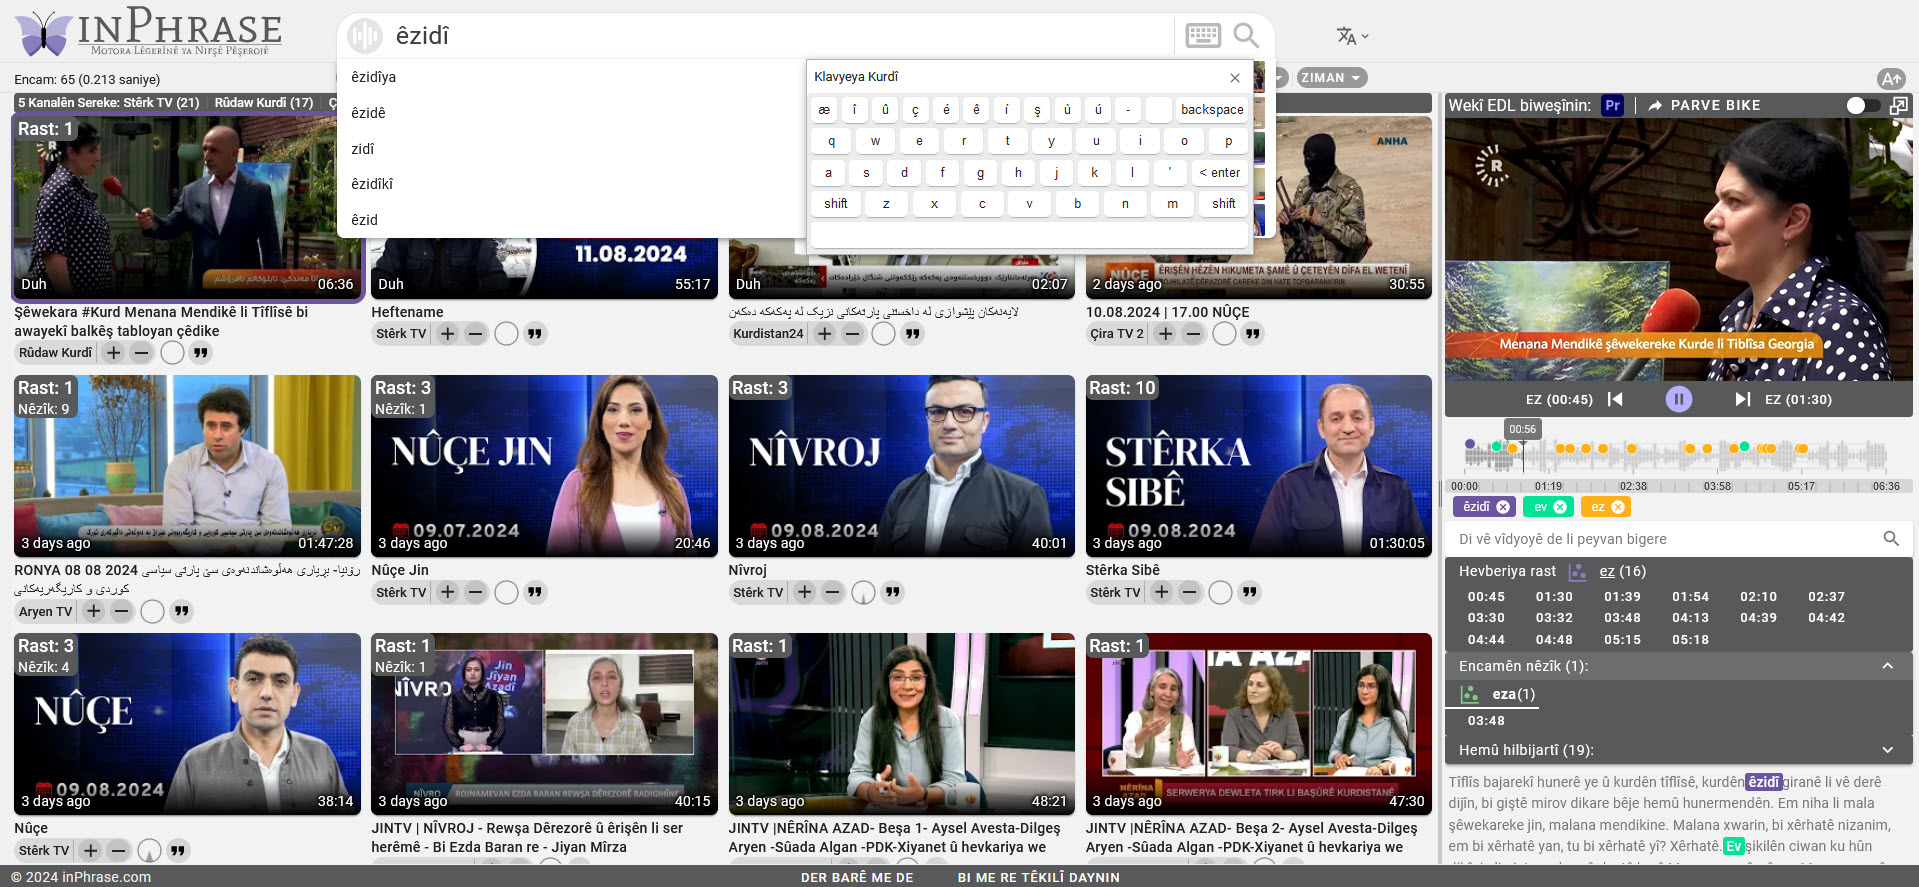1919x887 pixels.
Task: Open the 'DER BARÊ ME DE' footer link
Action: pyautogui.click(x=857, y=877)
